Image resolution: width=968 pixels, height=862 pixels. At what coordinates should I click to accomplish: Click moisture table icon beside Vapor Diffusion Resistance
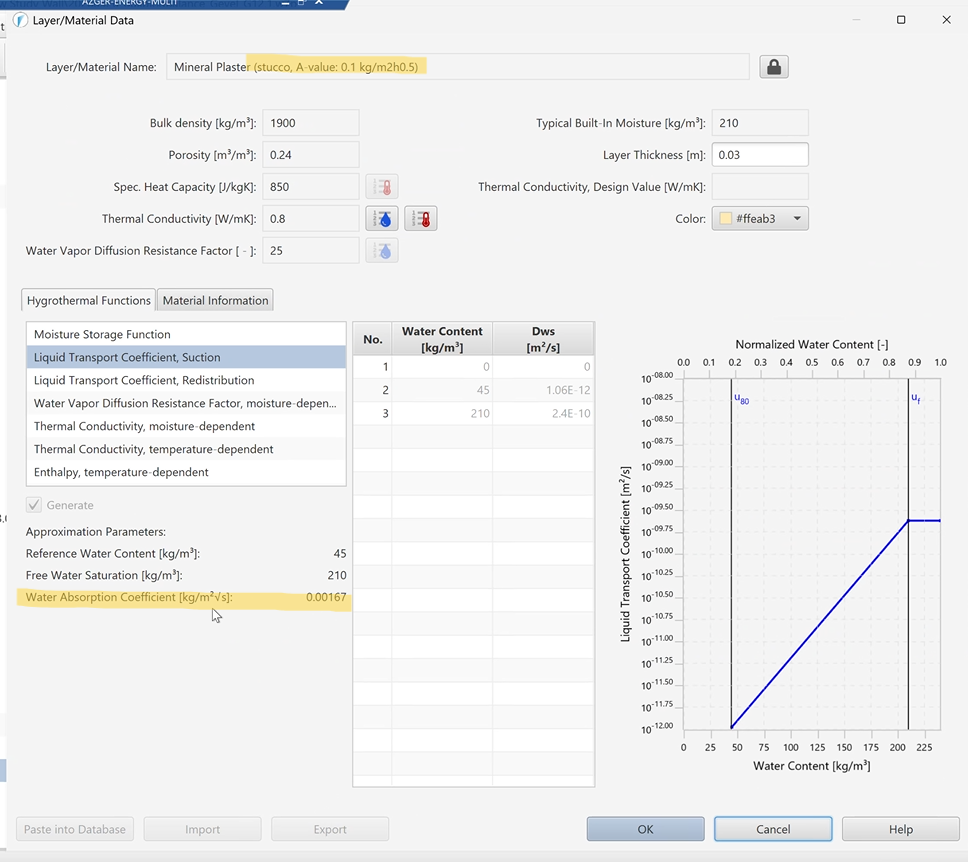coord(382,251)
